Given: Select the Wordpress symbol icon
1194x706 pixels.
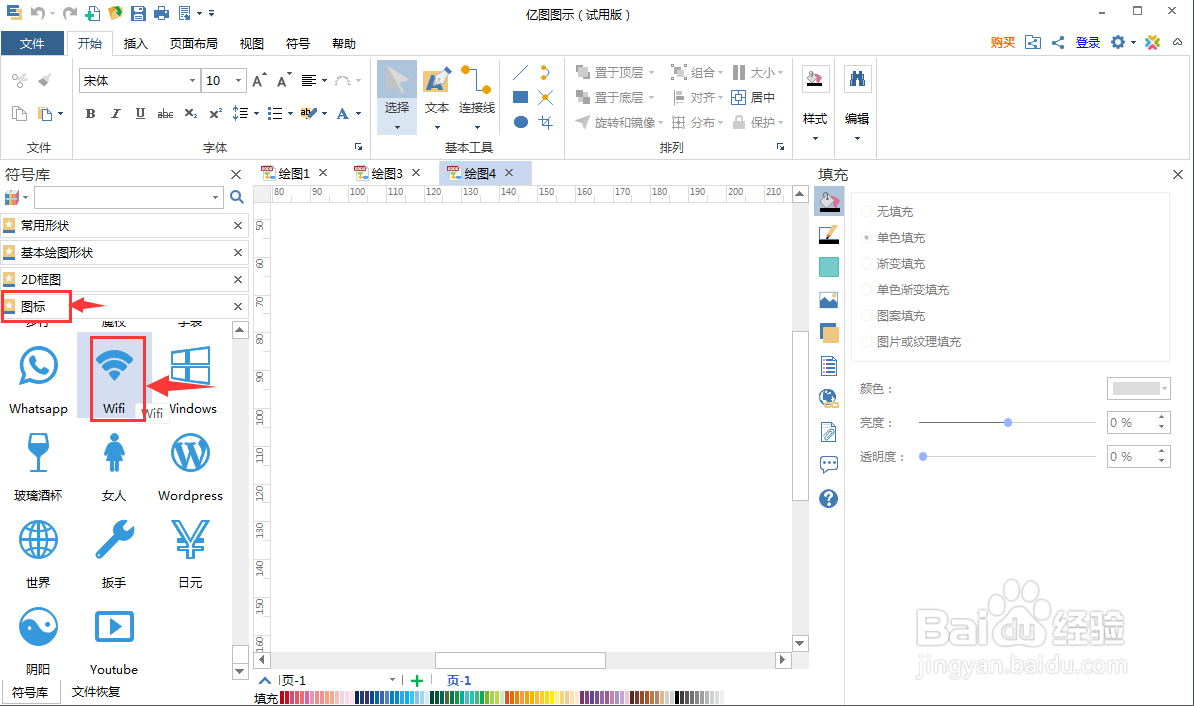Looking at the screenshot, I should [190, 452].
